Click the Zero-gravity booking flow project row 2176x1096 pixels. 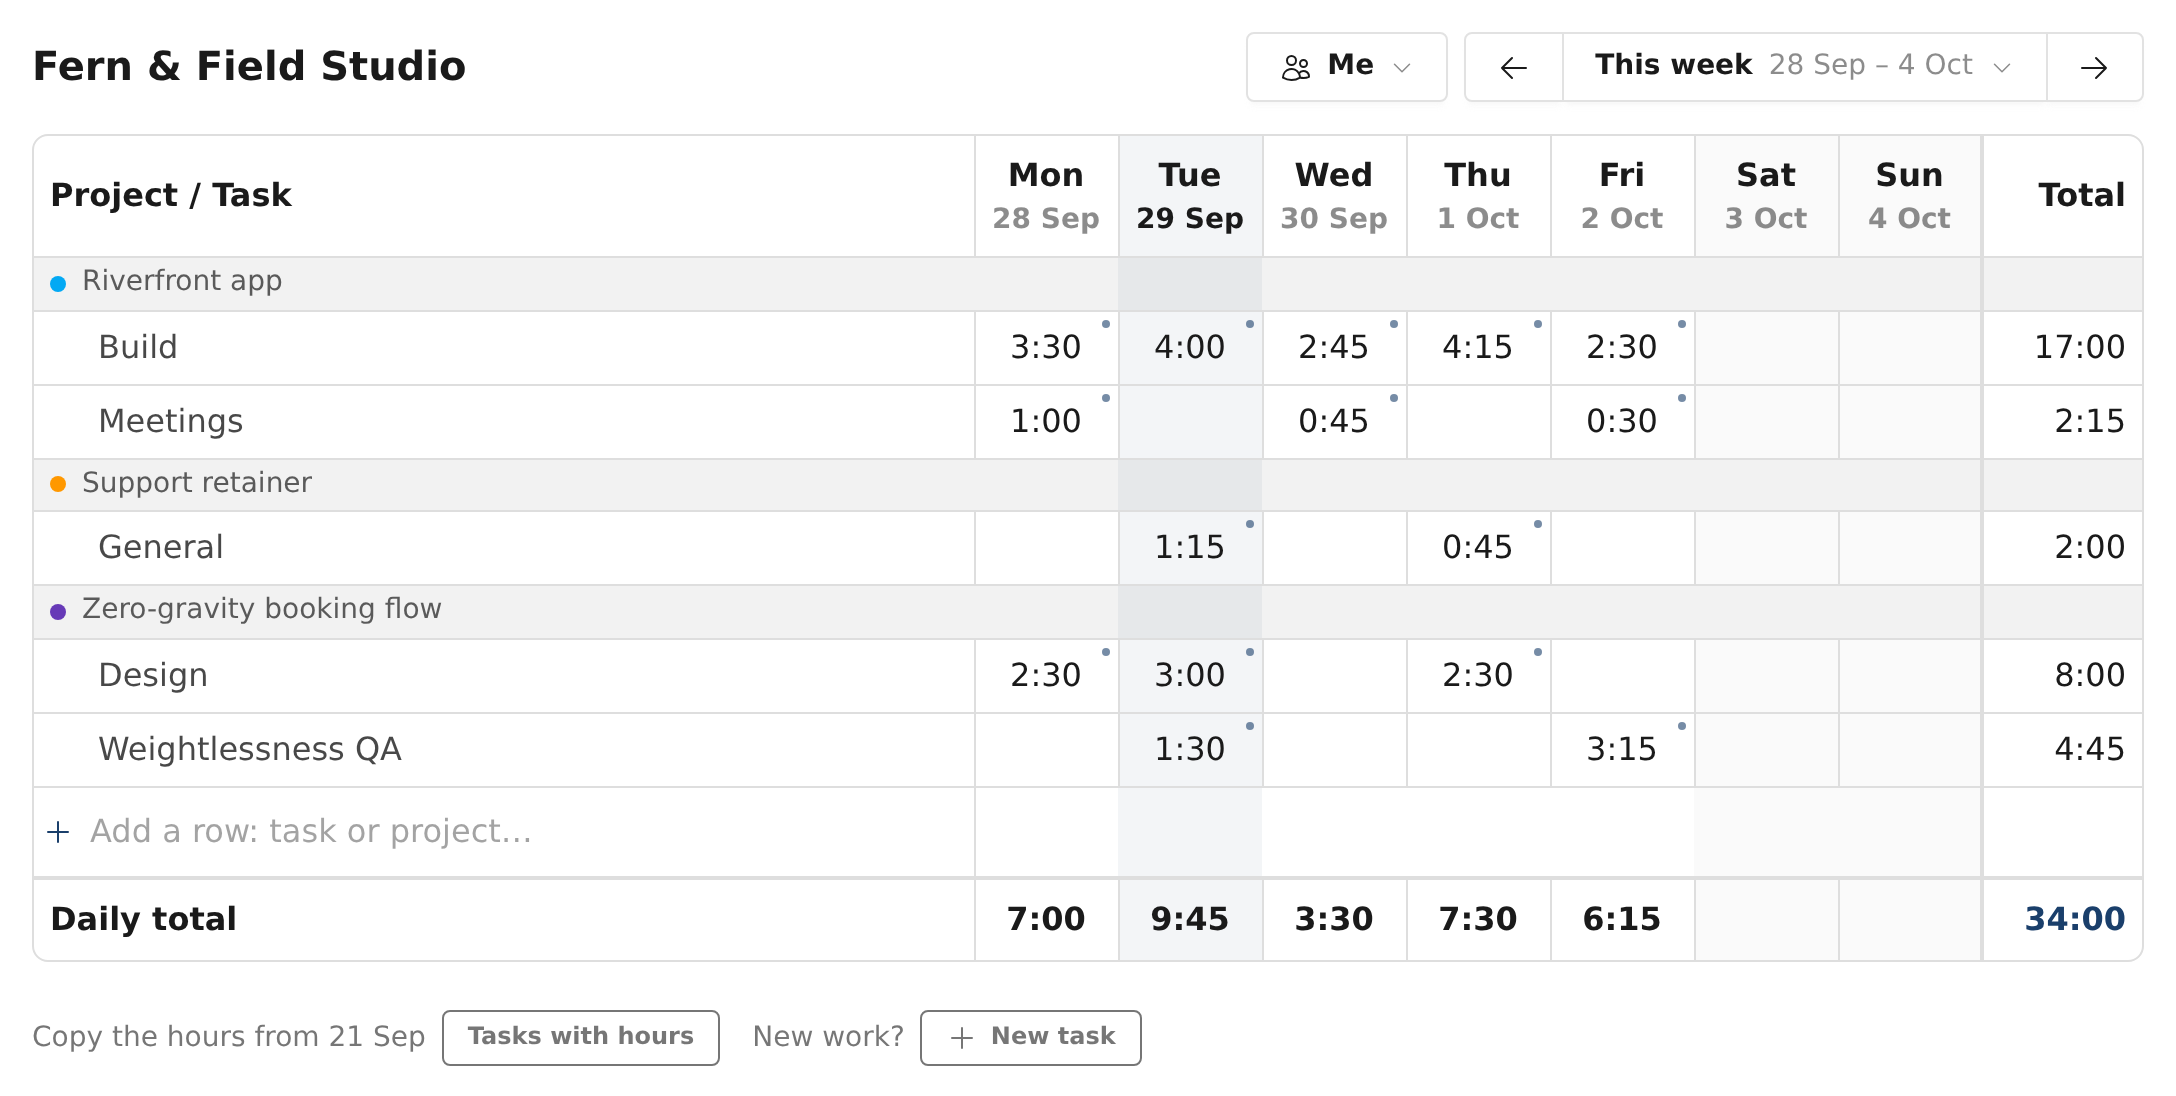1088,612
